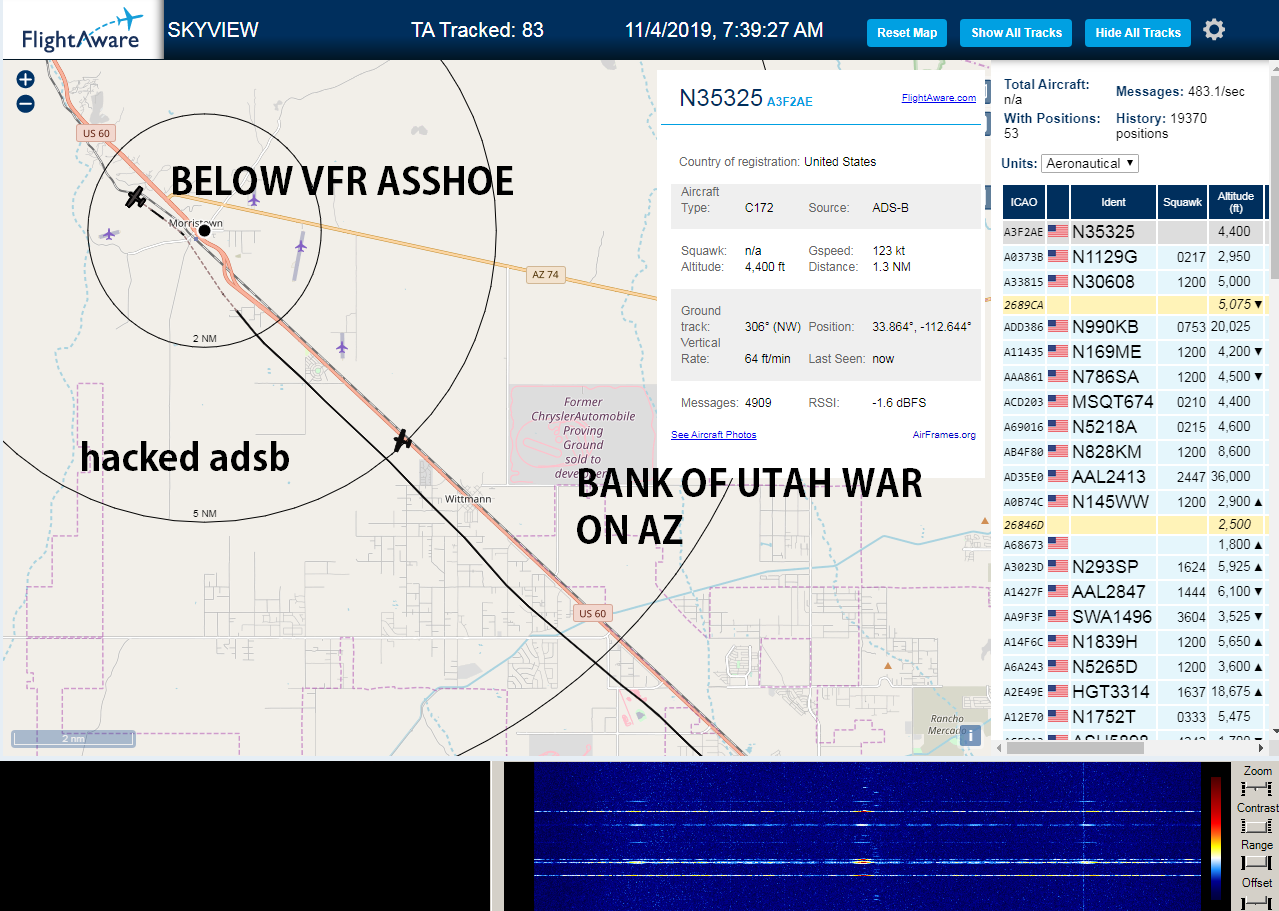Sort table by Squawk column header
Screen dimensions: 1279x911
[x=1182, y=202]
